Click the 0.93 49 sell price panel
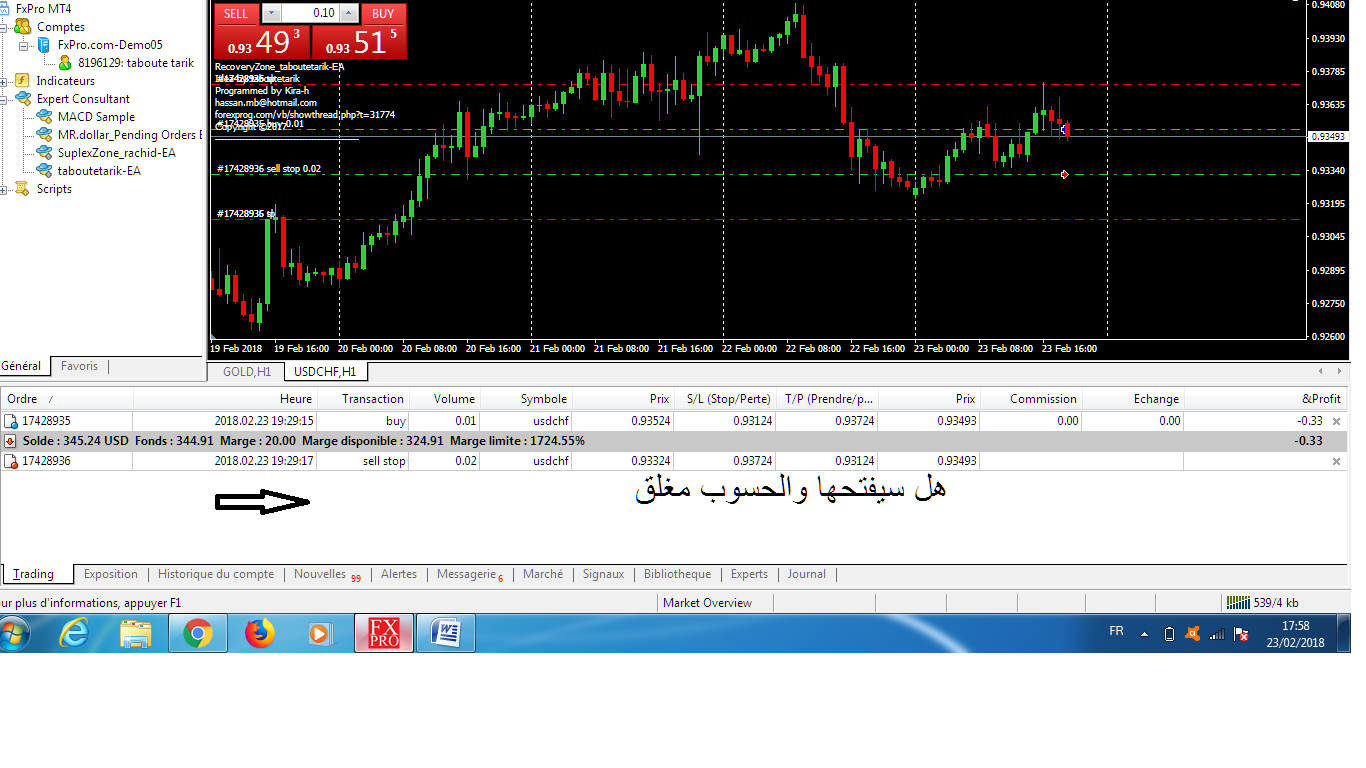Image resolution: width=1366 pixels, height=768 pixels. tap(260, 42)
